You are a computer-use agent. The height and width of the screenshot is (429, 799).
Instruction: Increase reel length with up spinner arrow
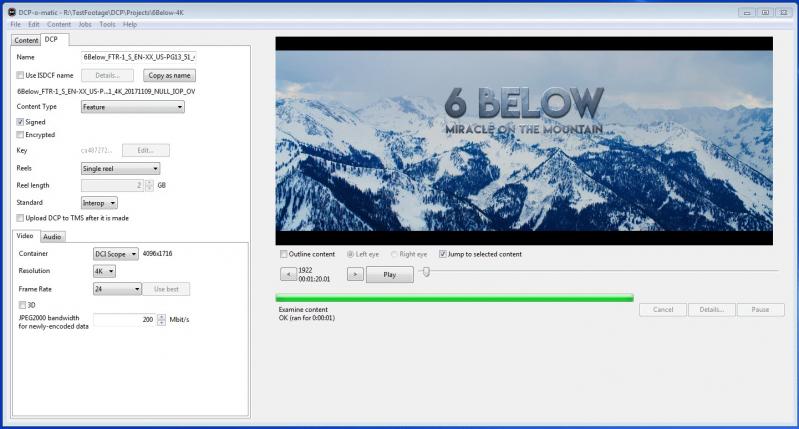pos(149,182)
